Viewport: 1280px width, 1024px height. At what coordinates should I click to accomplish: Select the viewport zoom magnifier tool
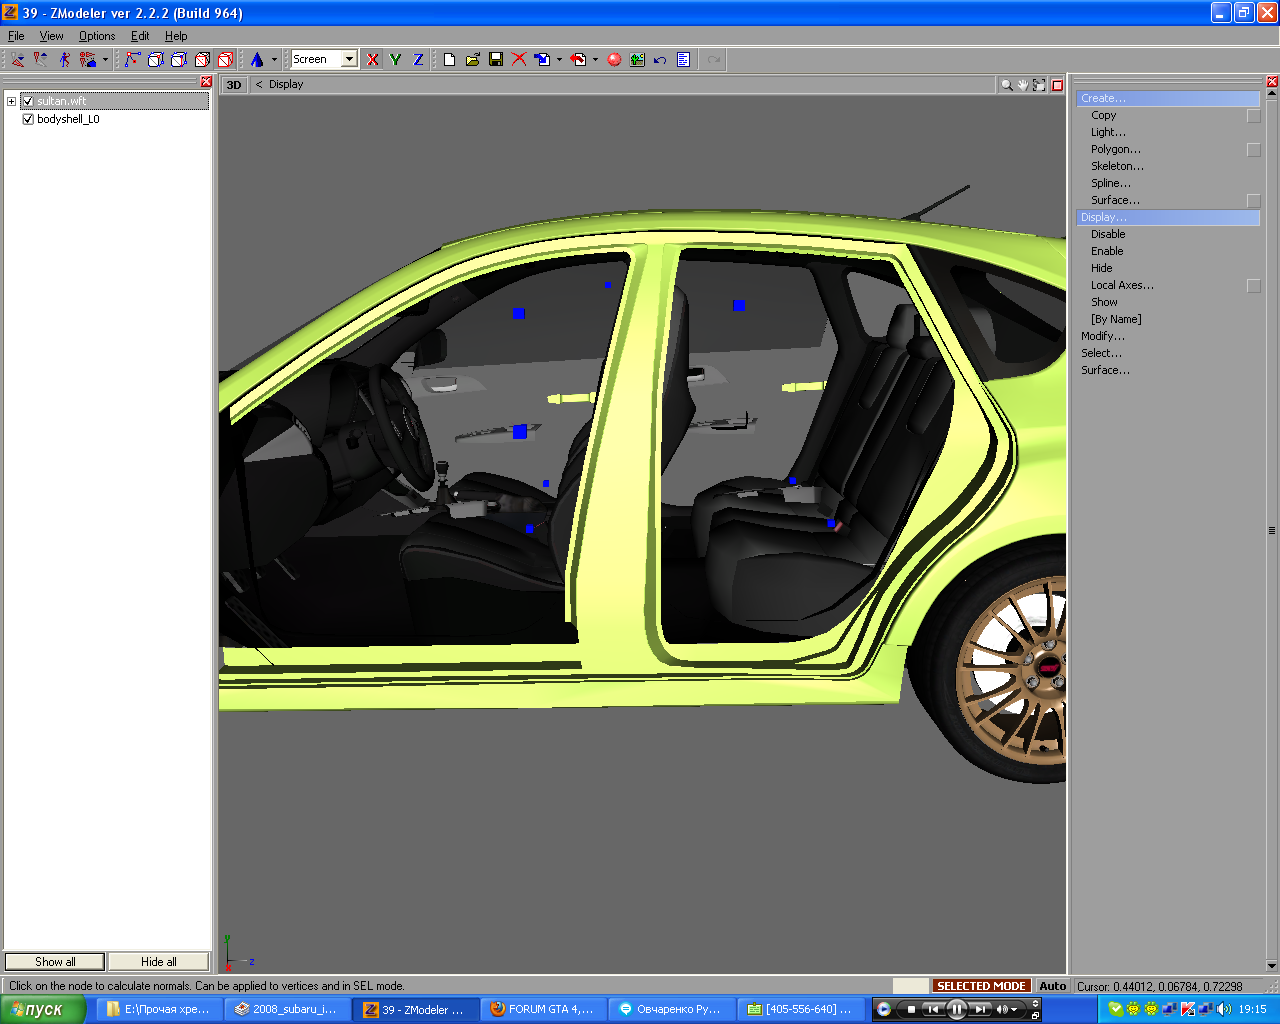coord(1006,85)
